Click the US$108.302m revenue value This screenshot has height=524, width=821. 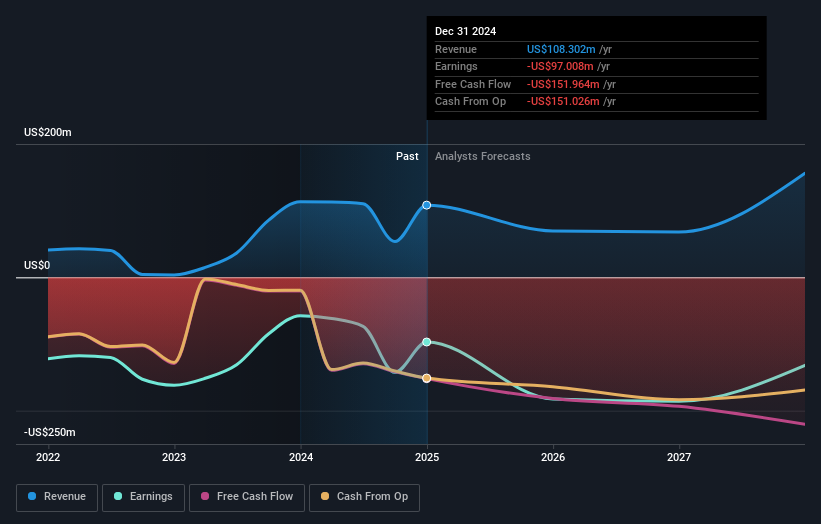pos(561,49)
